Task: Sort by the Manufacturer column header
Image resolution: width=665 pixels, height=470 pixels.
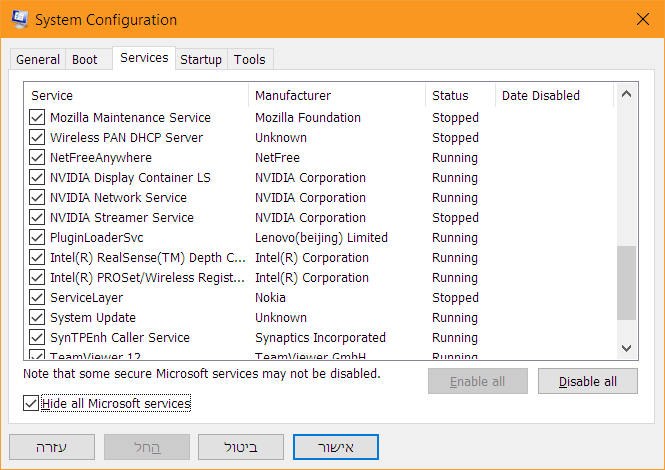Action: [337, 95]
